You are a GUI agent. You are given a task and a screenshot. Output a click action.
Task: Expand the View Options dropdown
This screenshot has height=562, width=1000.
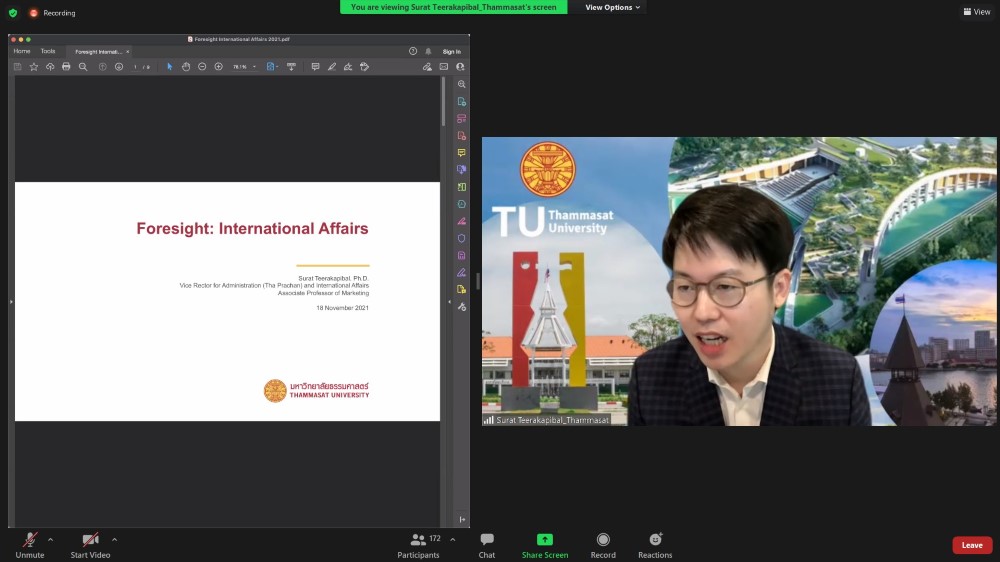tap(613, 7)
